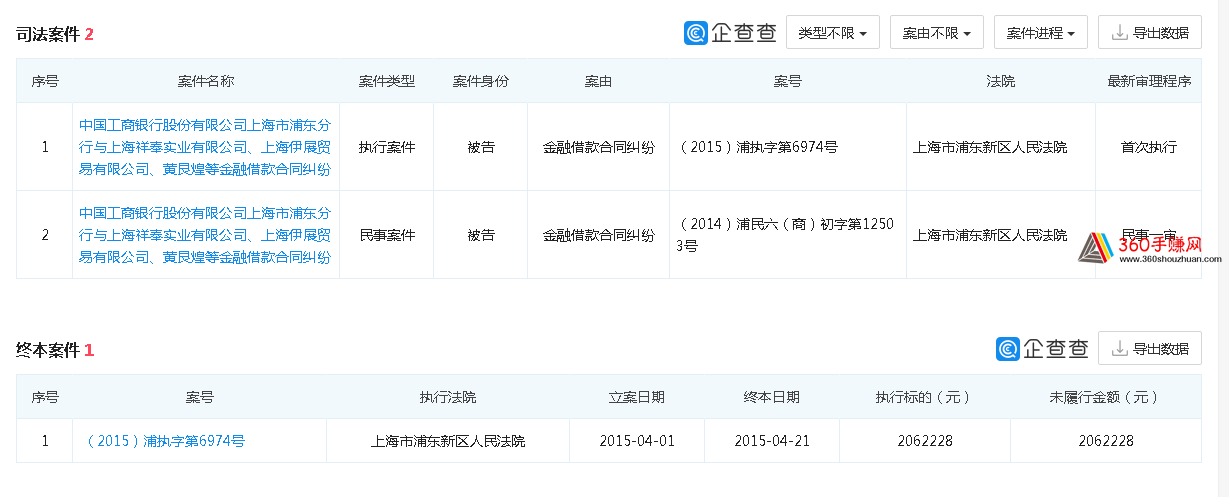Select the 案件名称 column header
The image size is (1229, 497).
(206, 81)
